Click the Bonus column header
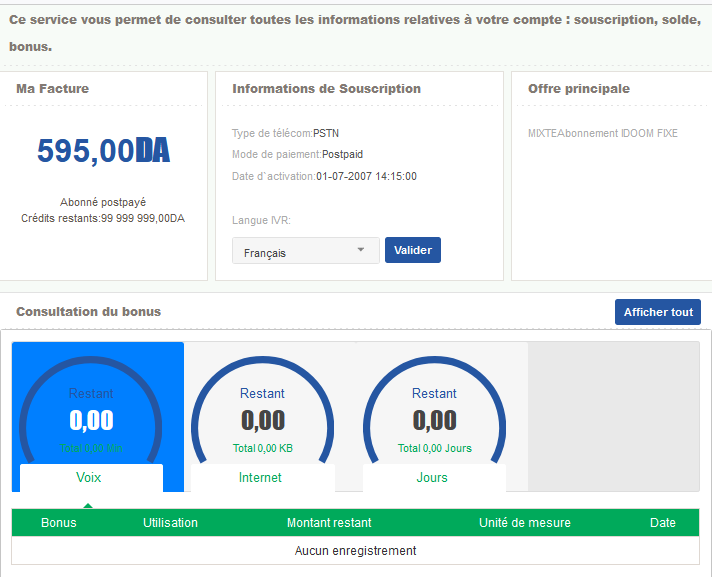 coord(59,523)
